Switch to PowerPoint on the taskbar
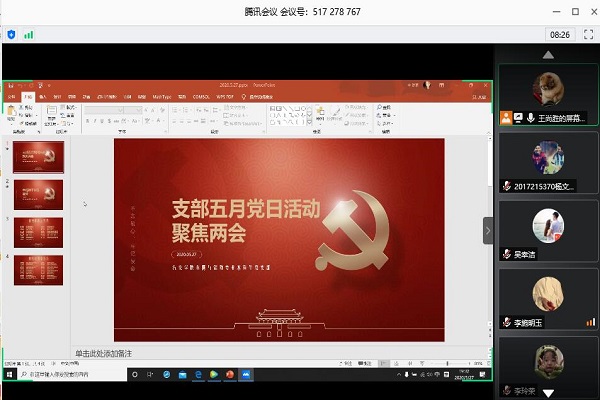The height and width of the screenshot is (400, 600). coord(230,374)
